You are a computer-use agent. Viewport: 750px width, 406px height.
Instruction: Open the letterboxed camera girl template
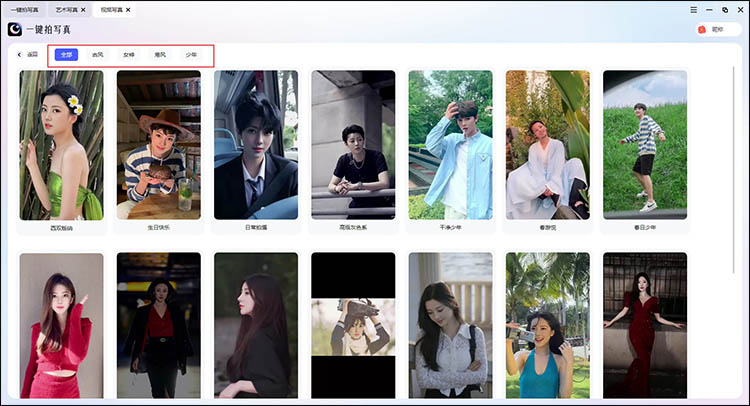353,326
